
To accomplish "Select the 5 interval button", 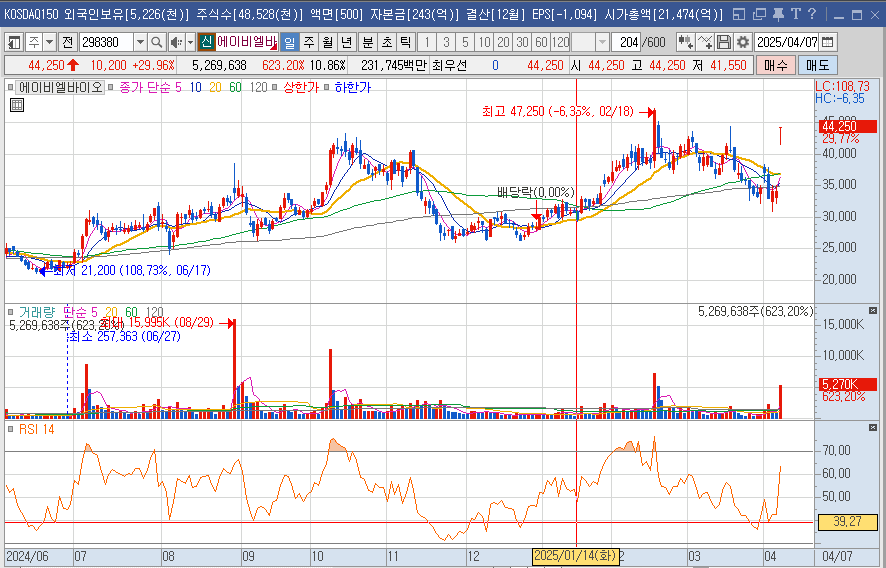I will coord(465,42).
